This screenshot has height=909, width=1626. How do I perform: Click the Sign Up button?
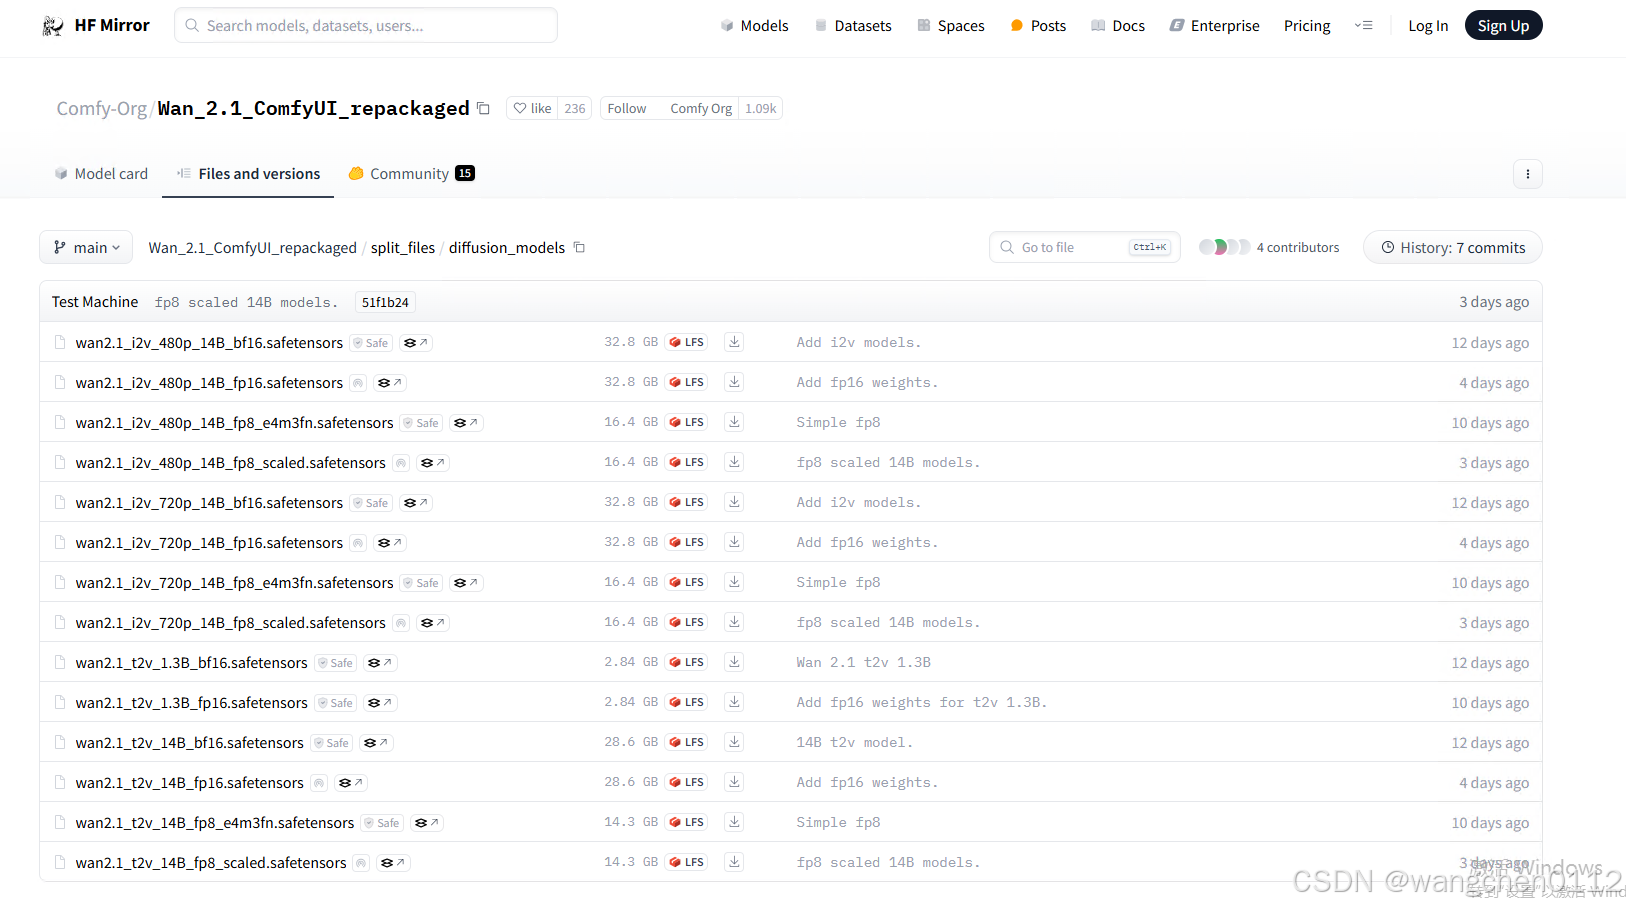pos(1503,26)
